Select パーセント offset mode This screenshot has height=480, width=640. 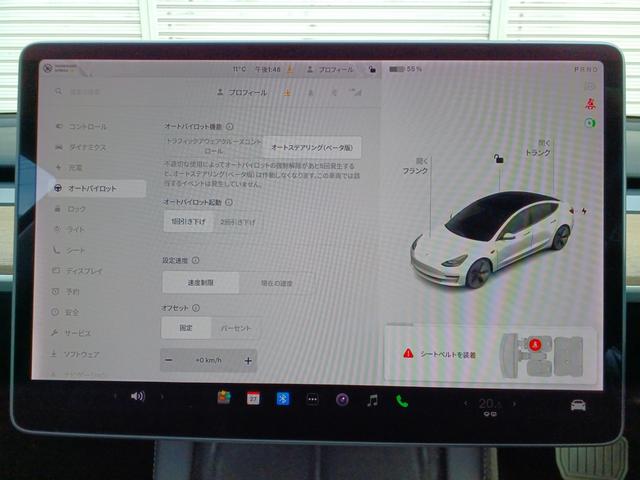[x=236, y=328]
